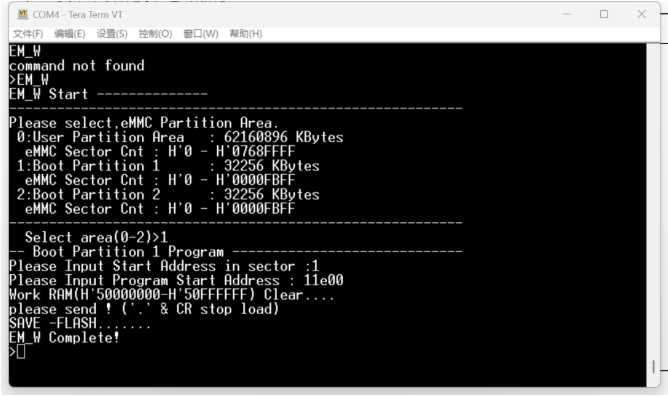Click the "1:Boot Partition 1" size line
This screenshot has height=396, width=668.
coord(168,166)
